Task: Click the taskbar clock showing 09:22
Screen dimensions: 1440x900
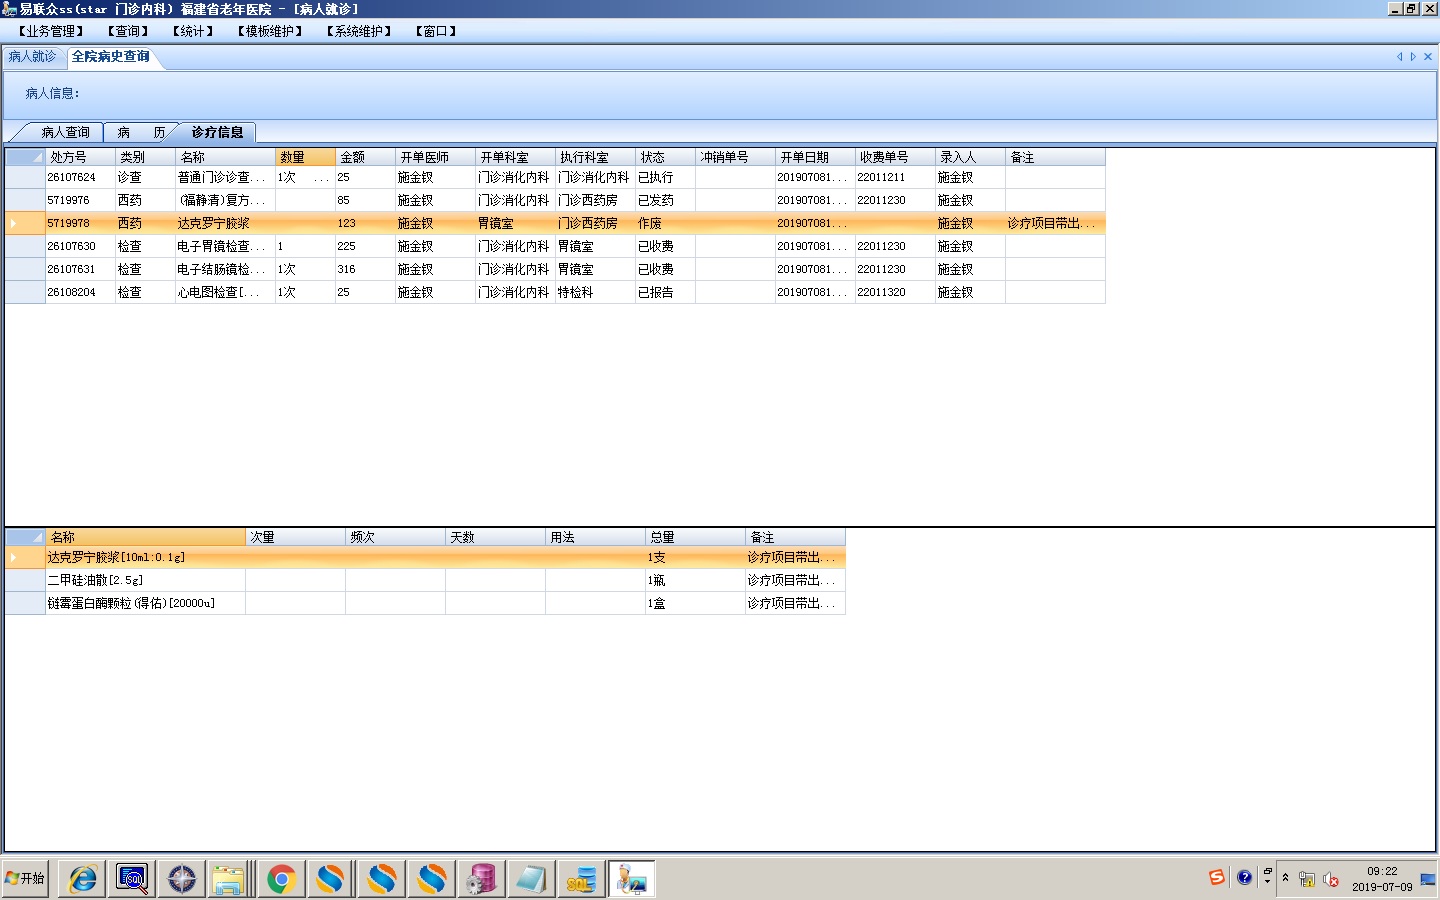Action: pyautogui.click(x=1382, y=879)
